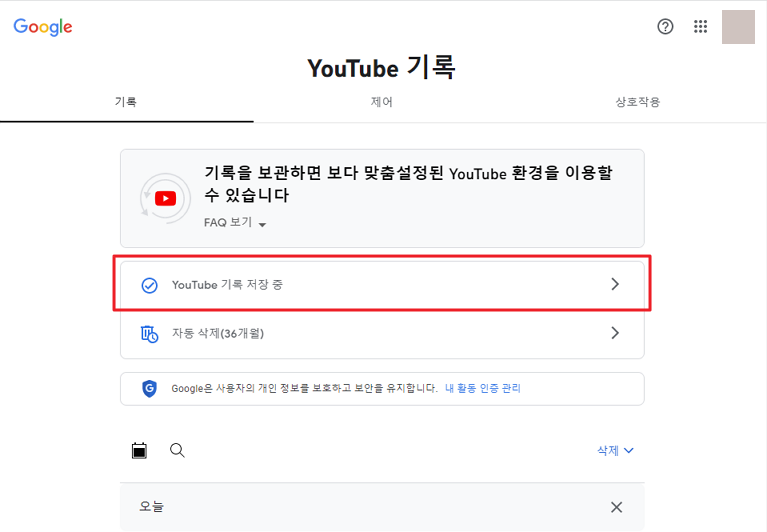This screenshot has width=767, height=532.
Task: Open the account profile avatar
Action: click(738, 27)
